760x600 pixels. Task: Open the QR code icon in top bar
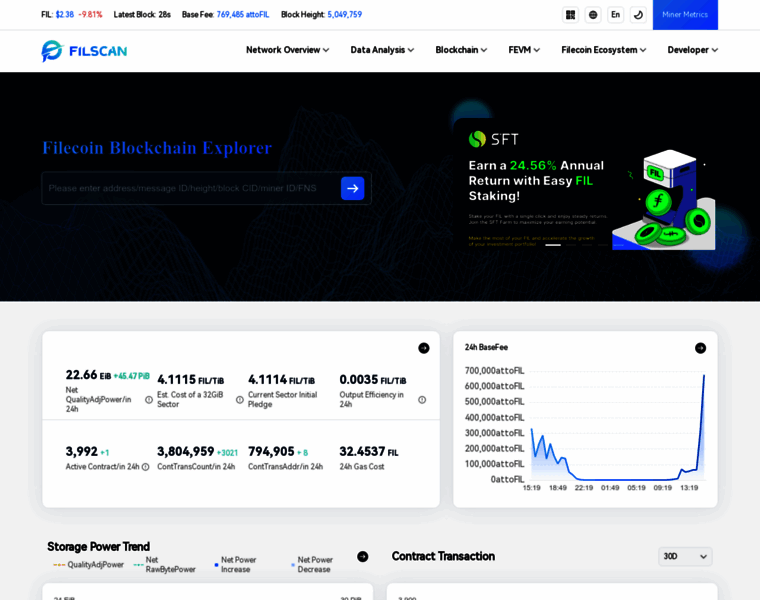(570, 15)
